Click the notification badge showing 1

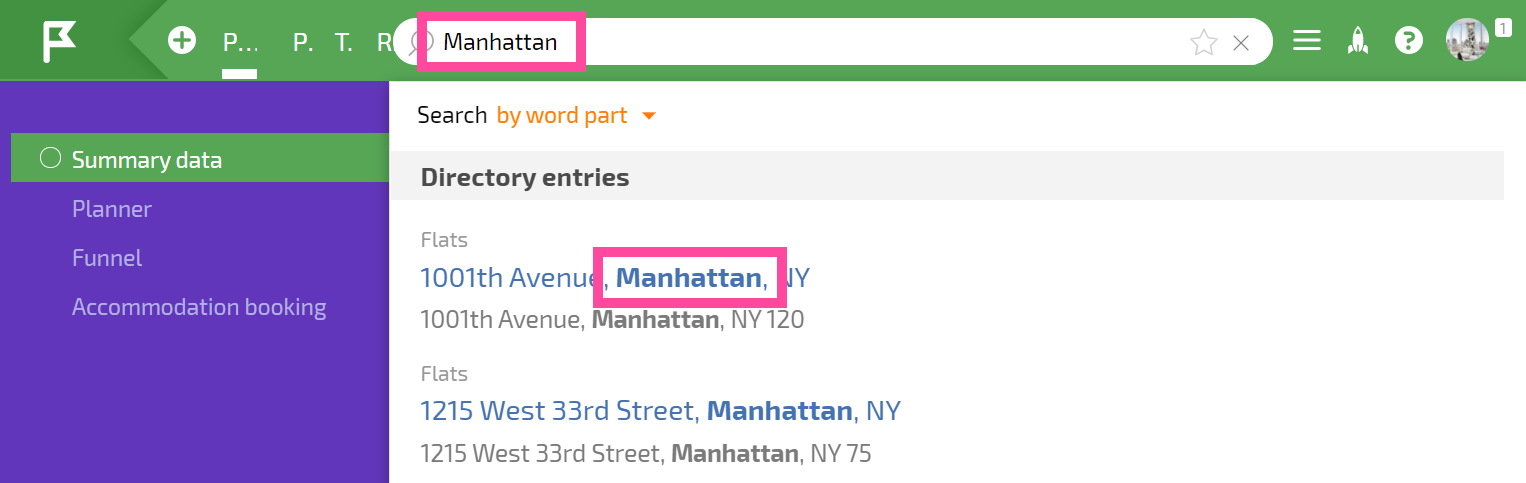pos(1502,28)
